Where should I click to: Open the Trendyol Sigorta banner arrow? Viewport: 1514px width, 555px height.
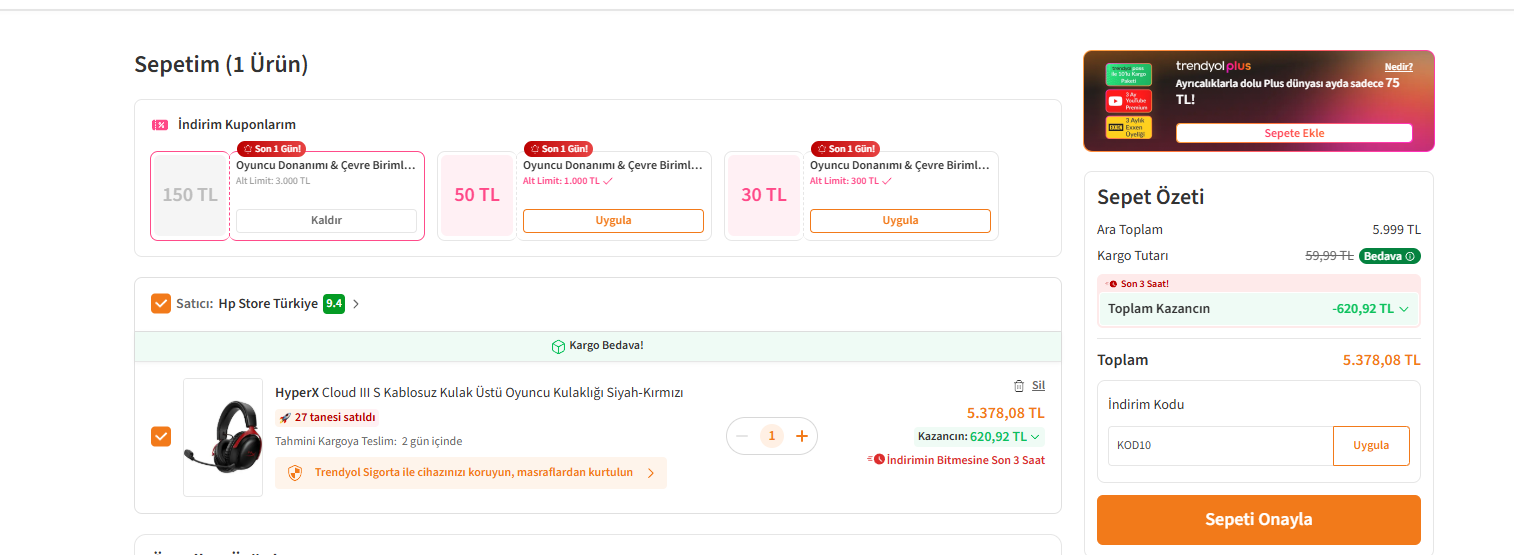pos(651,473)
